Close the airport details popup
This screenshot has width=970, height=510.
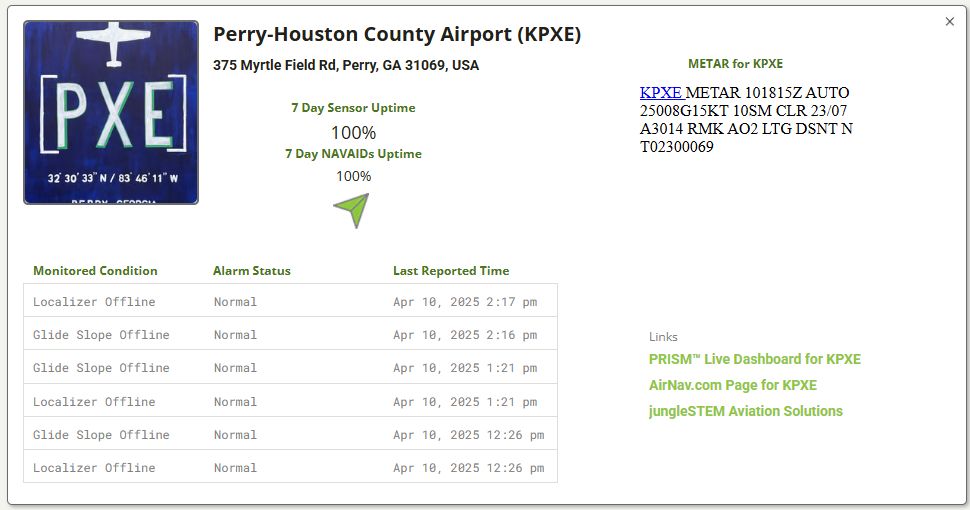pyautogui.click(x=950, y=22)
